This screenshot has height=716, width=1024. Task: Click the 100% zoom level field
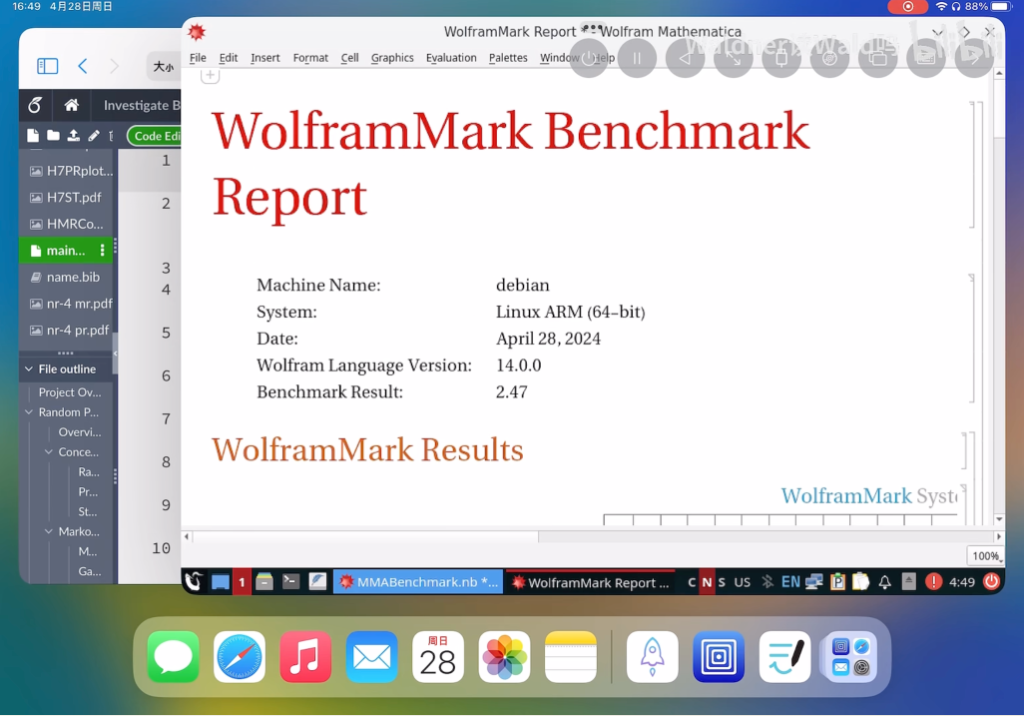pos(985,556)
